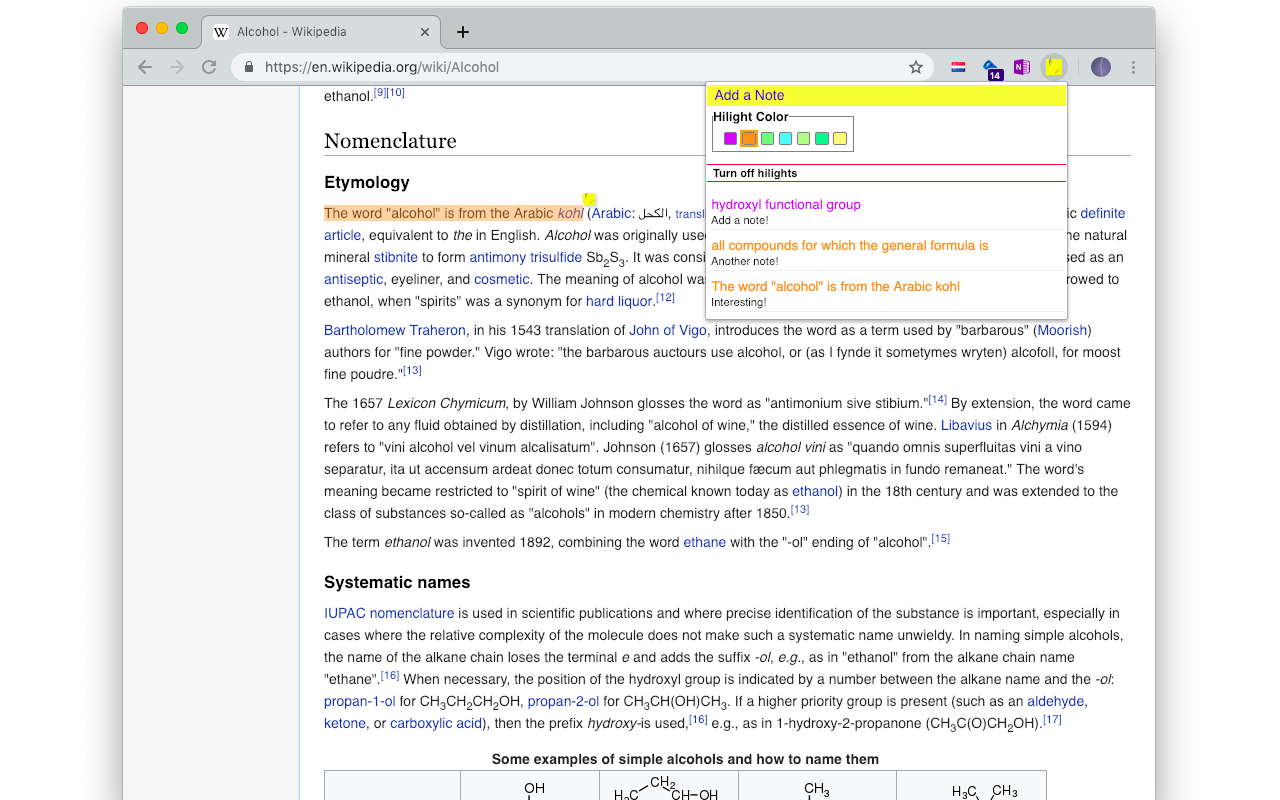This screenshot has width=1280, height=800.
Task: Click the yellow sticky note marker in article
Action: point(590,199)
